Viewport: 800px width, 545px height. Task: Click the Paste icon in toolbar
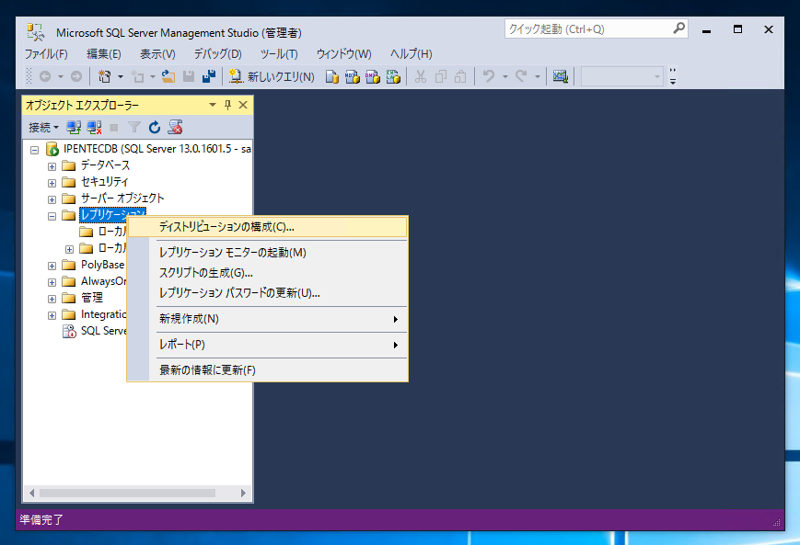[x=461, y=77]
